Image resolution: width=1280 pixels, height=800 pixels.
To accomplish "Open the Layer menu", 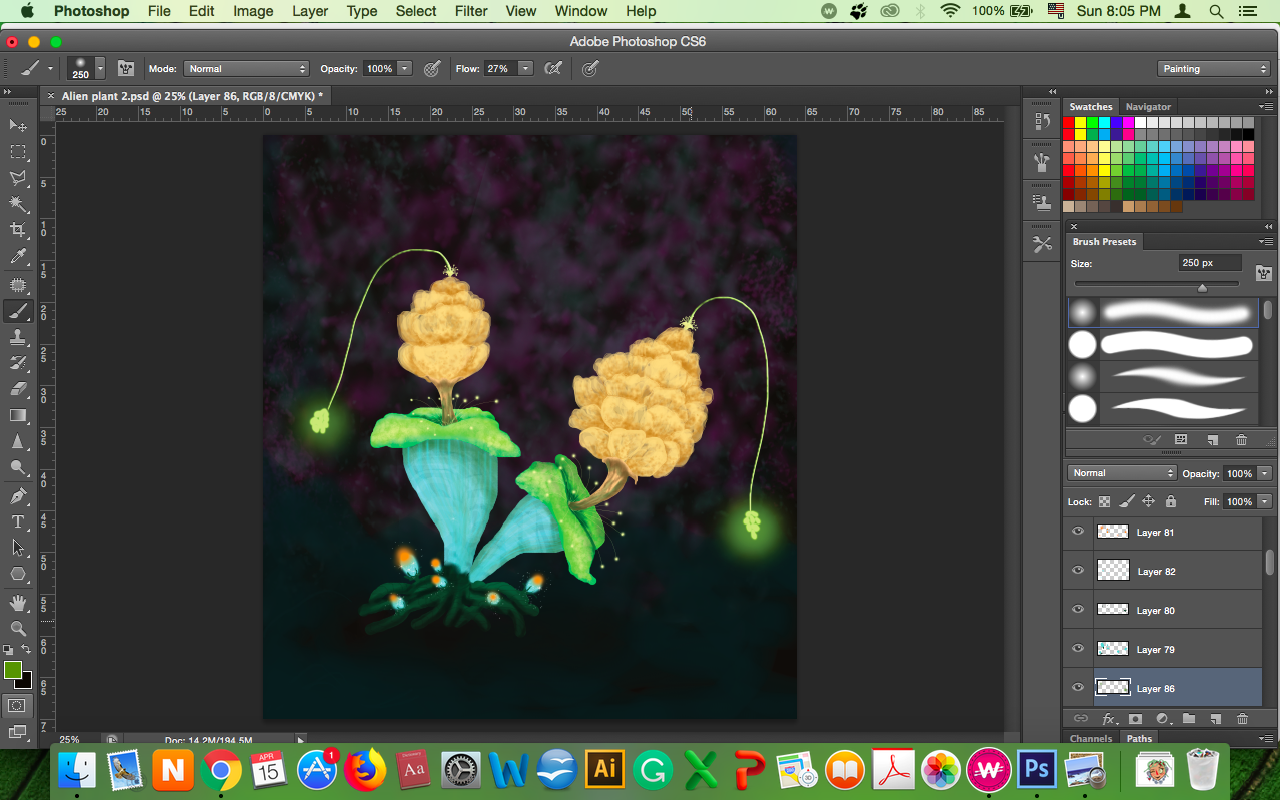I will click(310, 11).
